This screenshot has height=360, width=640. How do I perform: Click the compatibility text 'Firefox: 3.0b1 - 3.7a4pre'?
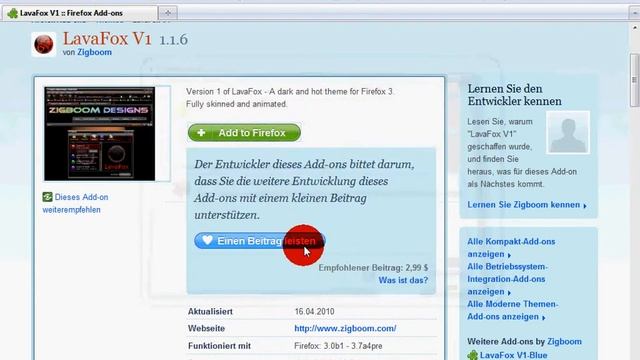click(x=338, y=346)
